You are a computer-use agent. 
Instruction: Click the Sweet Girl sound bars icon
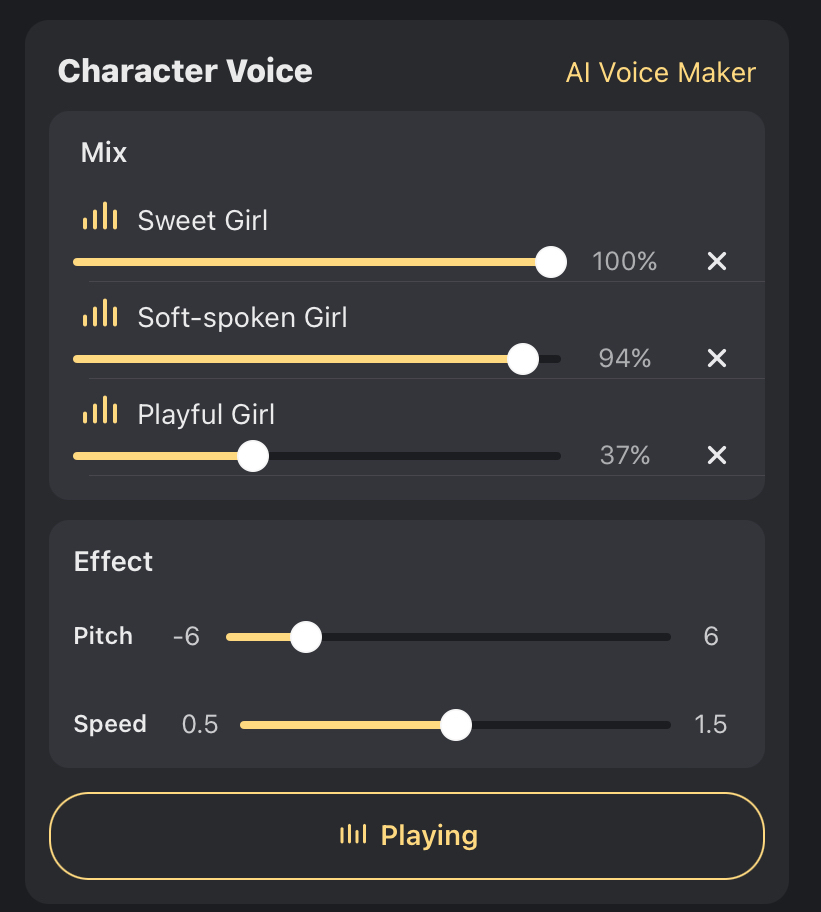(x=100, y=217)
